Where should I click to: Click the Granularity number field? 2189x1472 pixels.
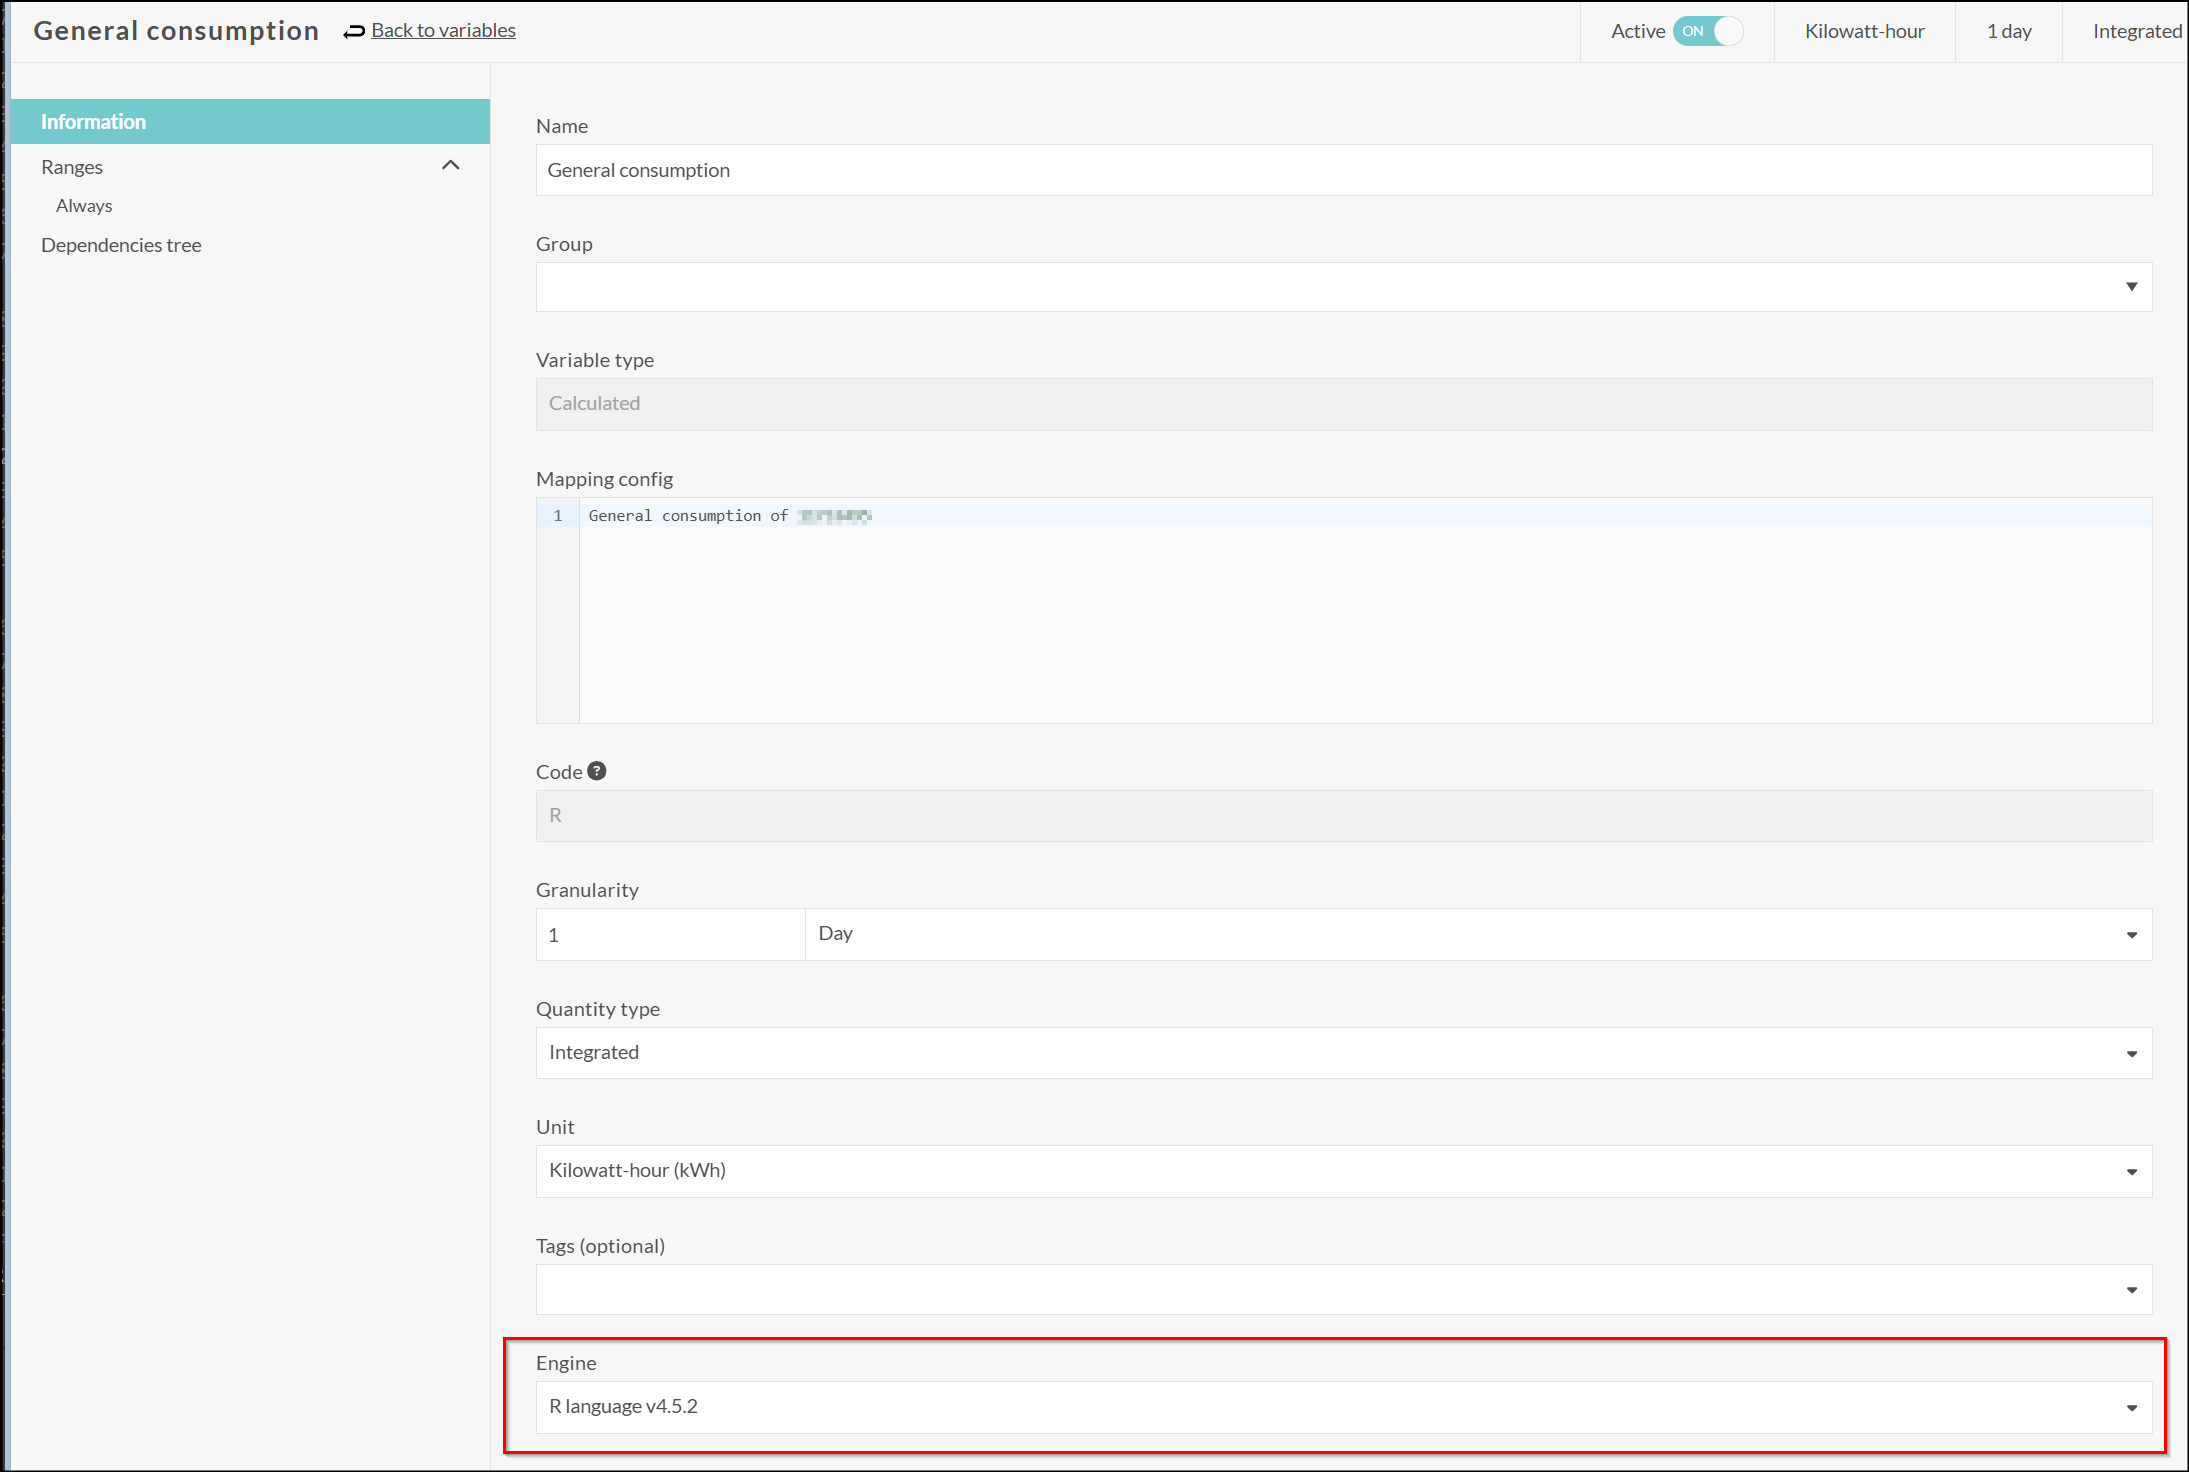(x=670, y=935)
